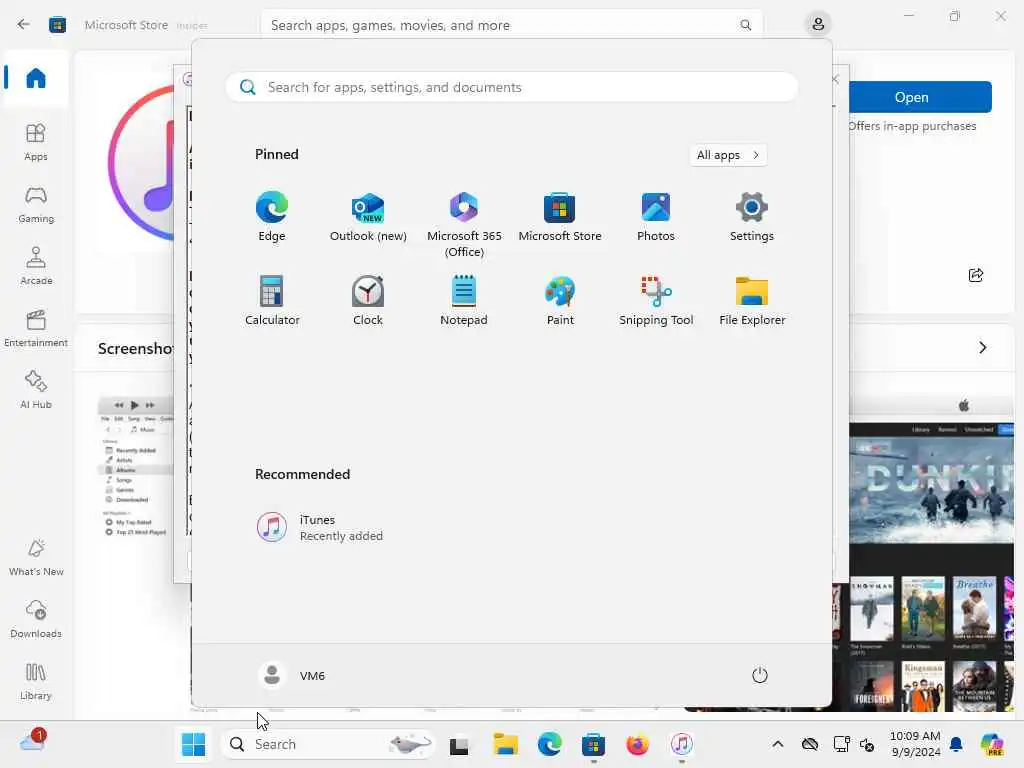This screenshot has height=768, width=1024.
Task: Open Gaming section in Microsoft Store
Action: (x=36, y=204)
